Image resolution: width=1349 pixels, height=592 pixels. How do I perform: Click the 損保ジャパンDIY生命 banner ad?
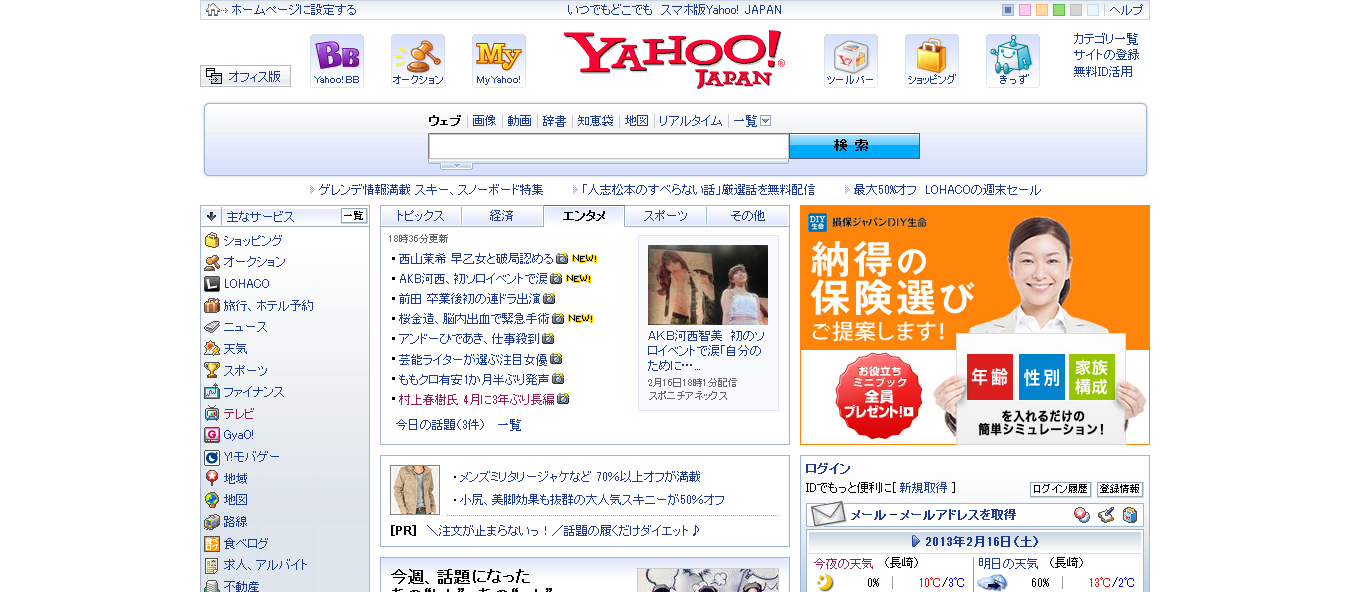pos(975,325)
